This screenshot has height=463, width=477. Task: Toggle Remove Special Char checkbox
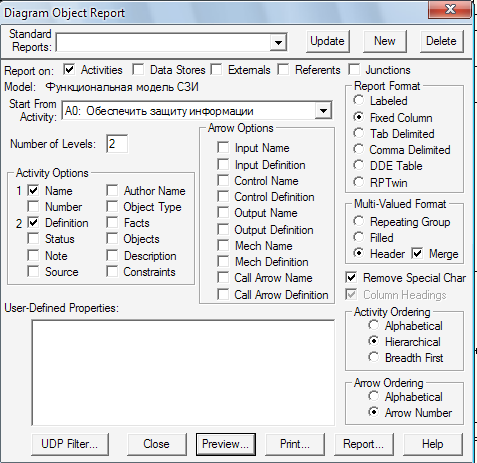point(351,278)
